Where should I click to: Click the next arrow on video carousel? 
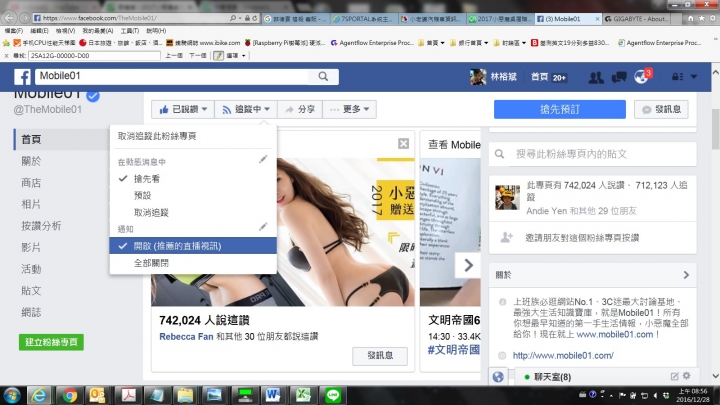click(468, 265)
